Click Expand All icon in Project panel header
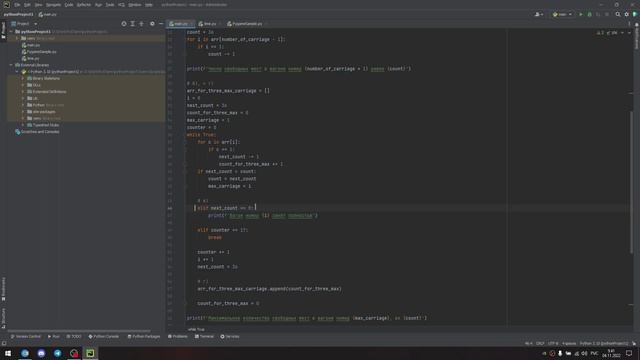 point(133,24)
